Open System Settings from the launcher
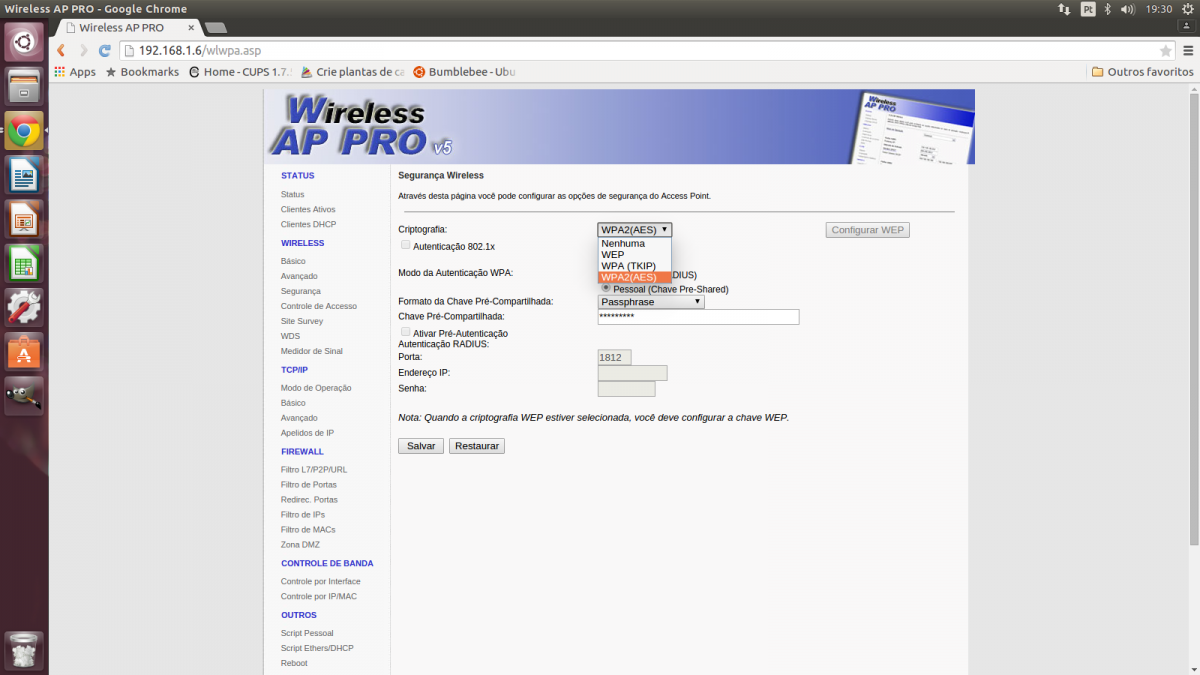The image size is (1200, 675). click(24, 307)
